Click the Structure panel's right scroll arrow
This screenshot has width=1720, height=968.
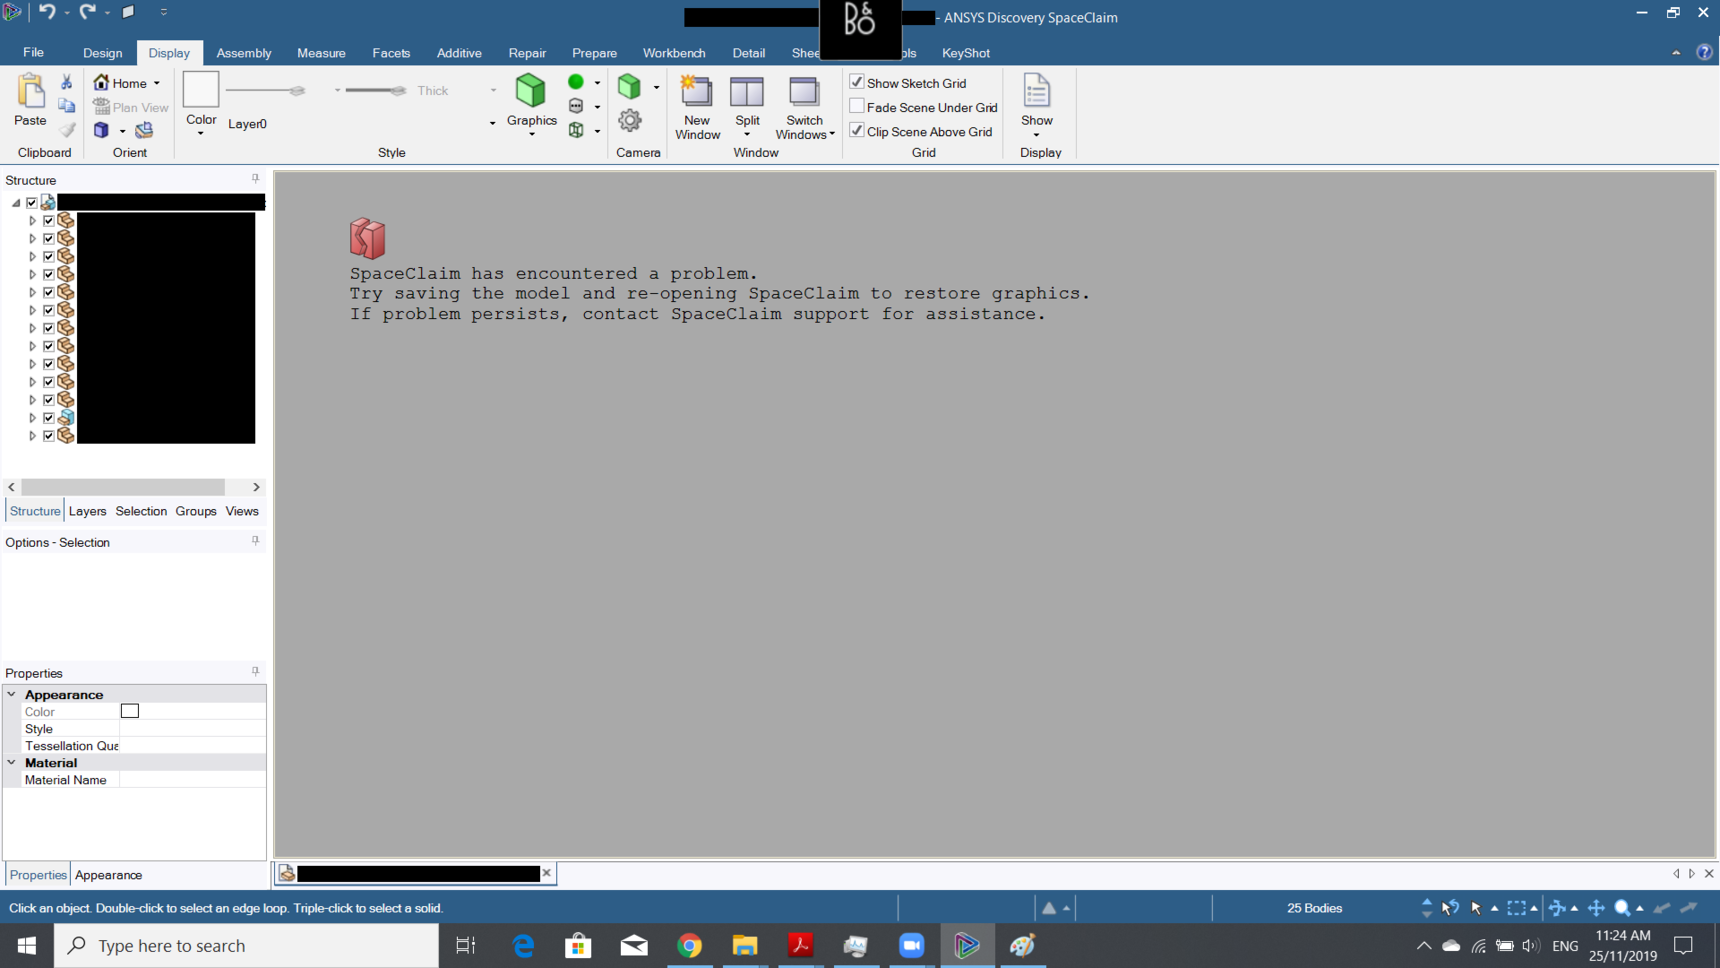pos(256,487)
